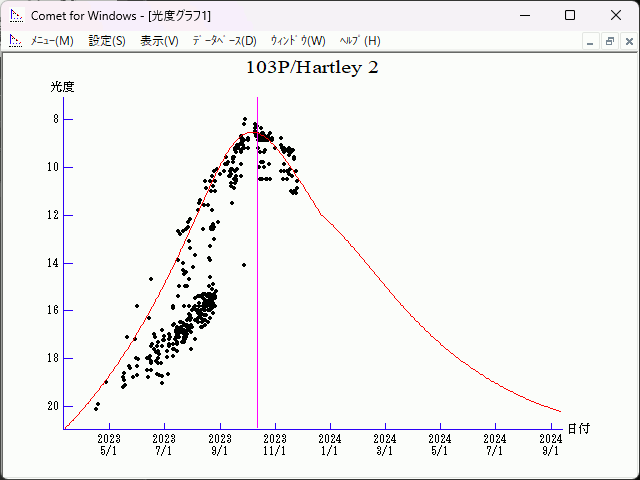Click magnitude 18 axis label
Image resolution: width=640 pixels, height=480 pixels.
53,358
